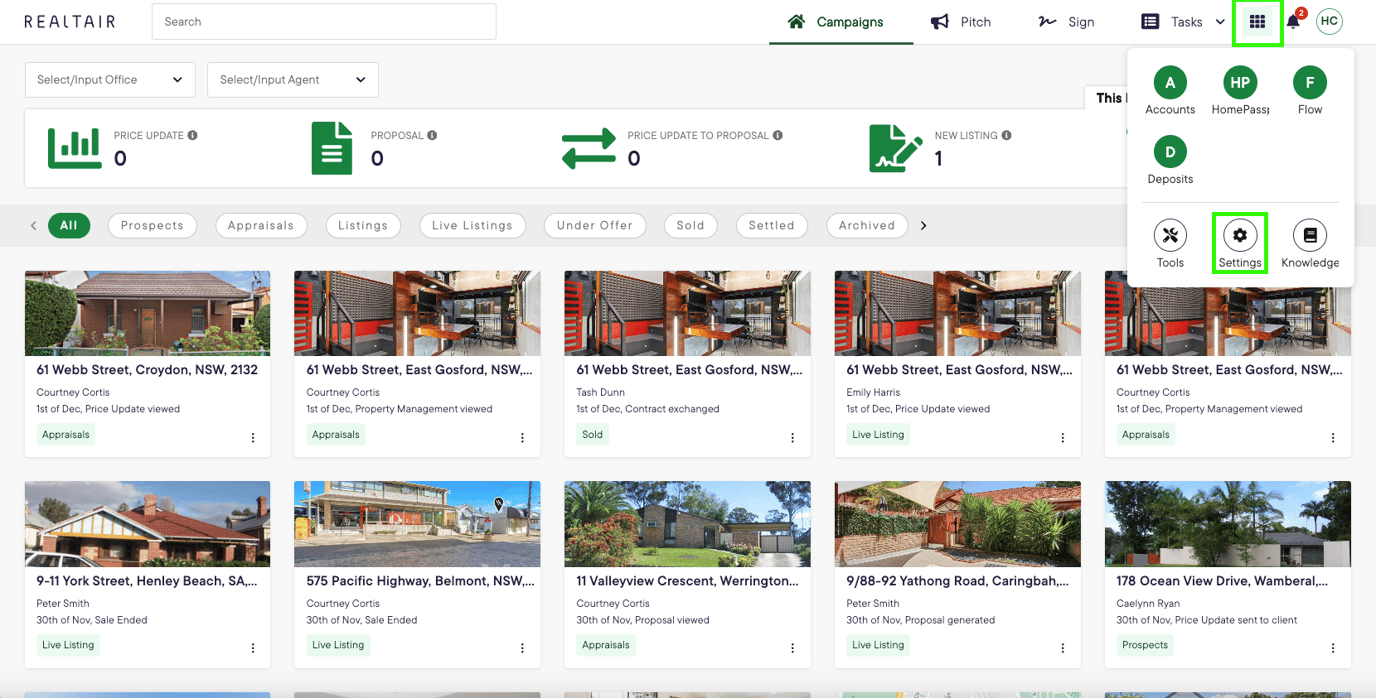The width and height of the screenshot is (1376, 698).
Task: Expand the Tasks menu chevron
Action: [x=1219, y=21]
